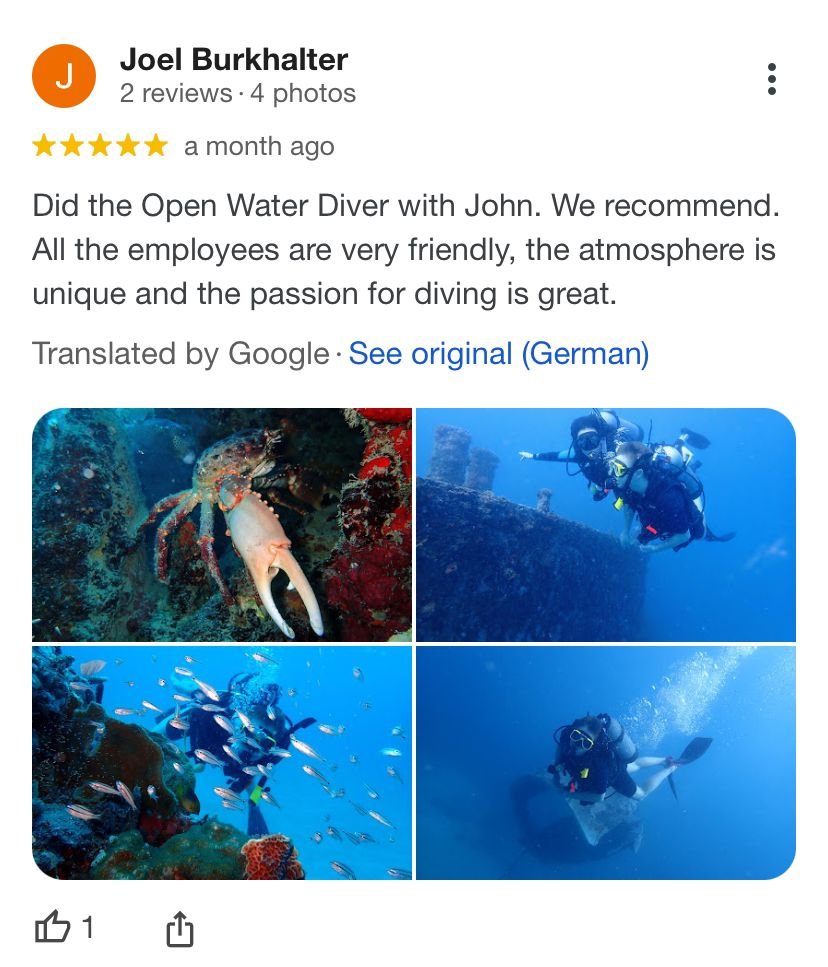828x967 pixels.
Task: Click the review text about Open Water Diver
Action: (406, 249)
